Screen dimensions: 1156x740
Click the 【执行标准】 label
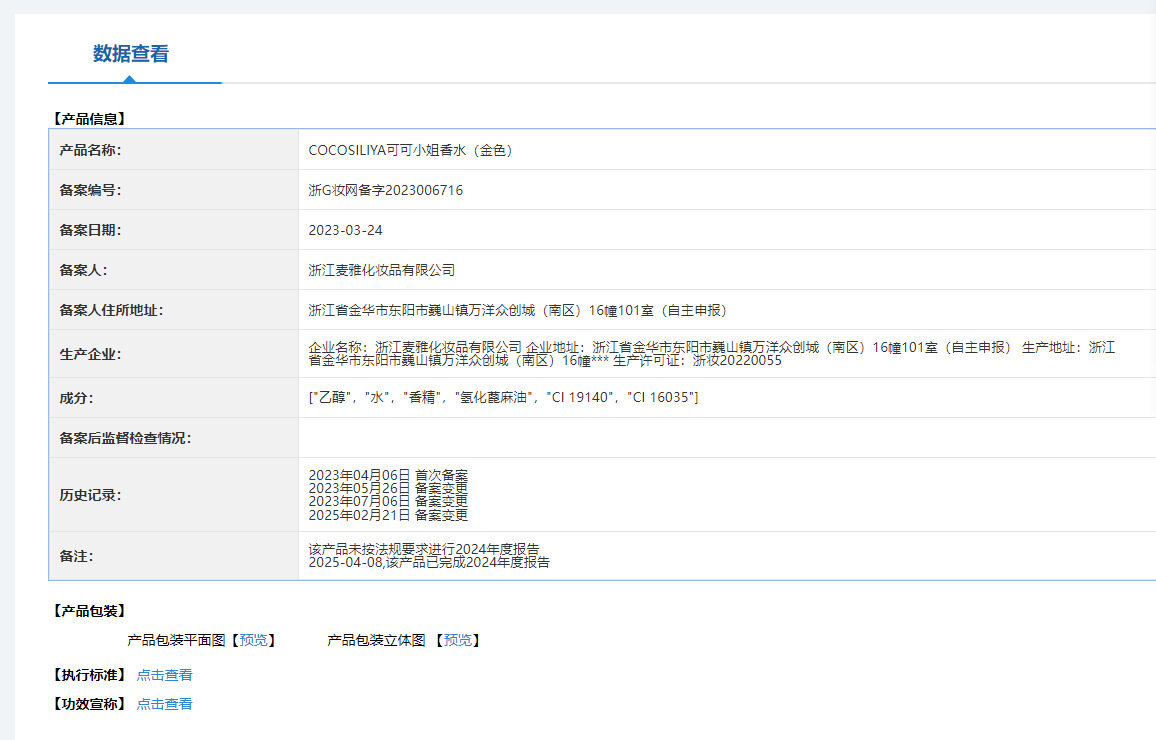pyautogui.click(x=89, y=675)
